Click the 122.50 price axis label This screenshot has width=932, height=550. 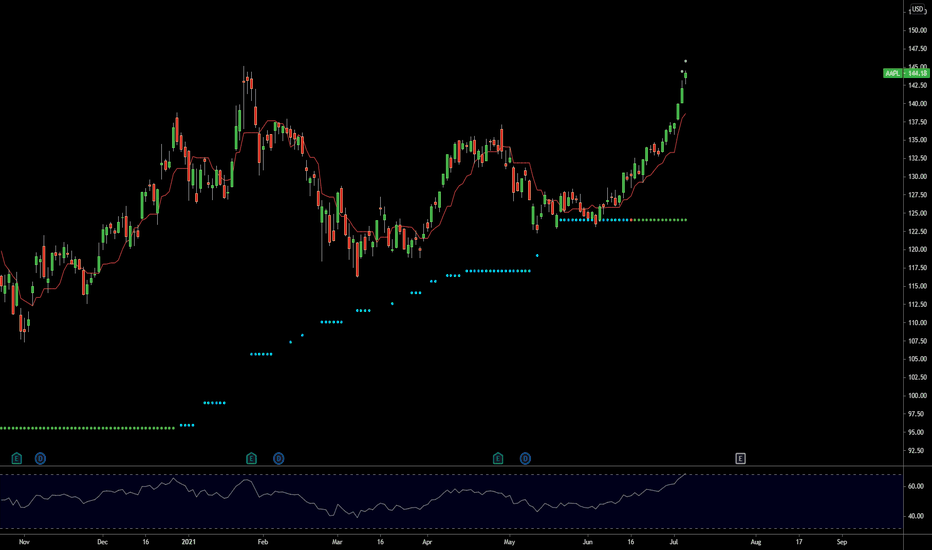[x=917, y=231]
